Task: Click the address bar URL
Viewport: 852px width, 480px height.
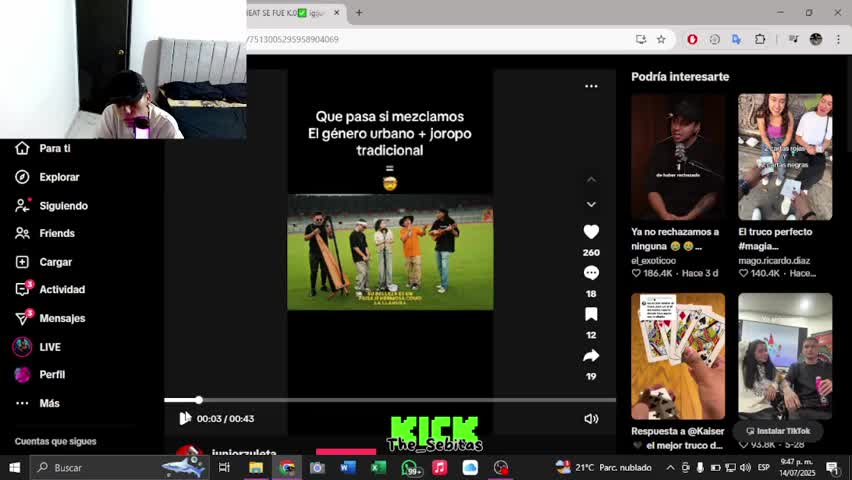Action: click(293, 39)
